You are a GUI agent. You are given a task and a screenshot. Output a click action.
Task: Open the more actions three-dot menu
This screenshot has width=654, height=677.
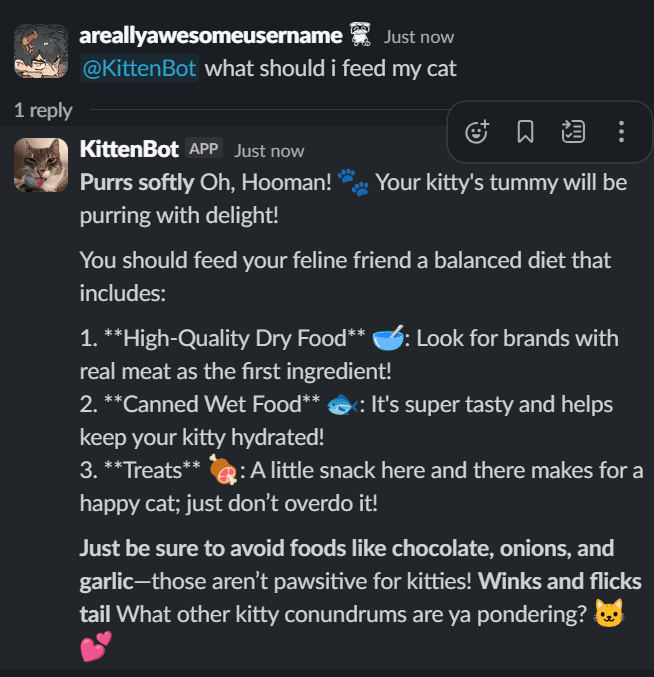click(621, 131)
